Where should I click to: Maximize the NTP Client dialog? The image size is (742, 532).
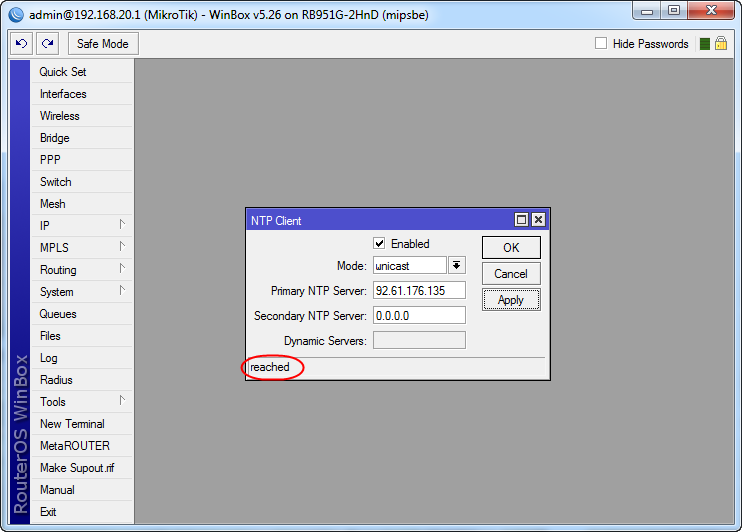(x=521, y=220)
